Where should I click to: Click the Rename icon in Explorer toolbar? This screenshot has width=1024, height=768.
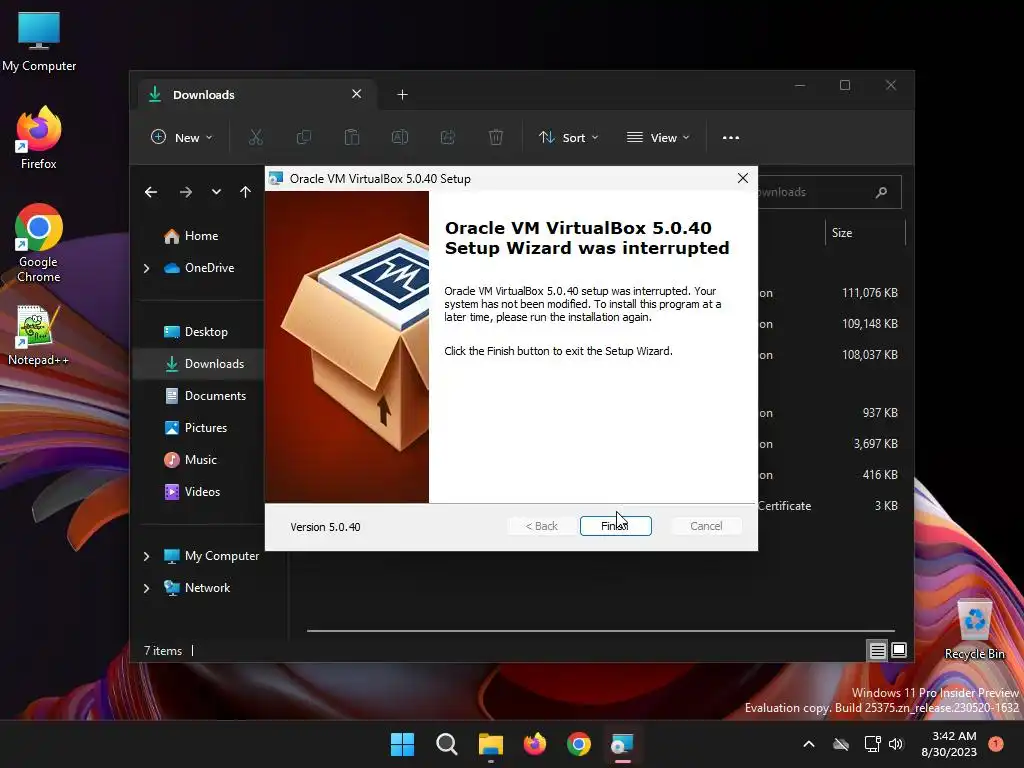pos(400,138)
